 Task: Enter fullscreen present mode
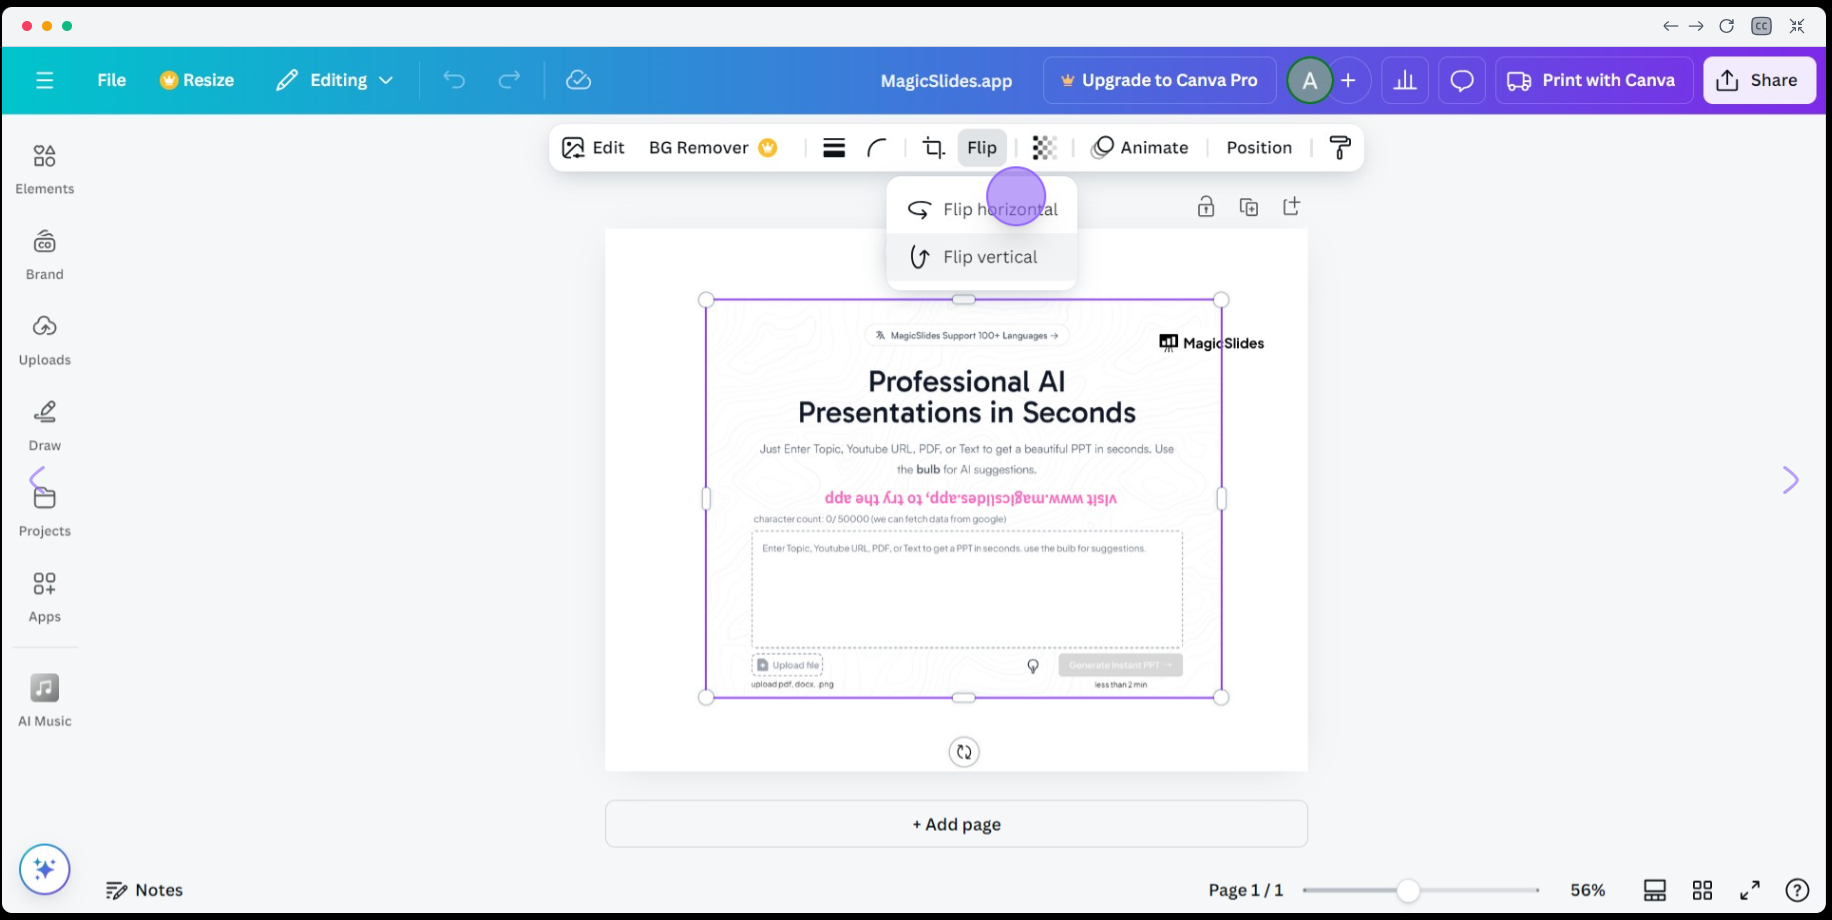point(1750,890)
